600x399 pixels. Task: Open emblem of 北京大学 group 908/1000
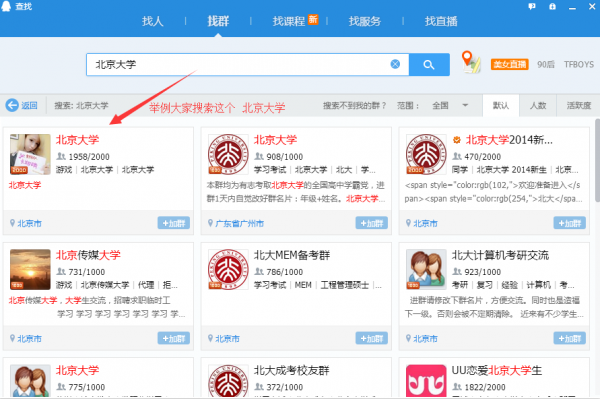(228, 154)
